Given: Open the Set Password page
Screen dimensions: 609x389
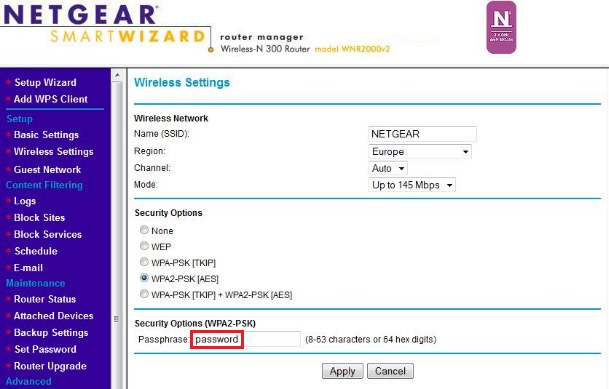Looking at the screenshot, I should click(x=45, y=349).
